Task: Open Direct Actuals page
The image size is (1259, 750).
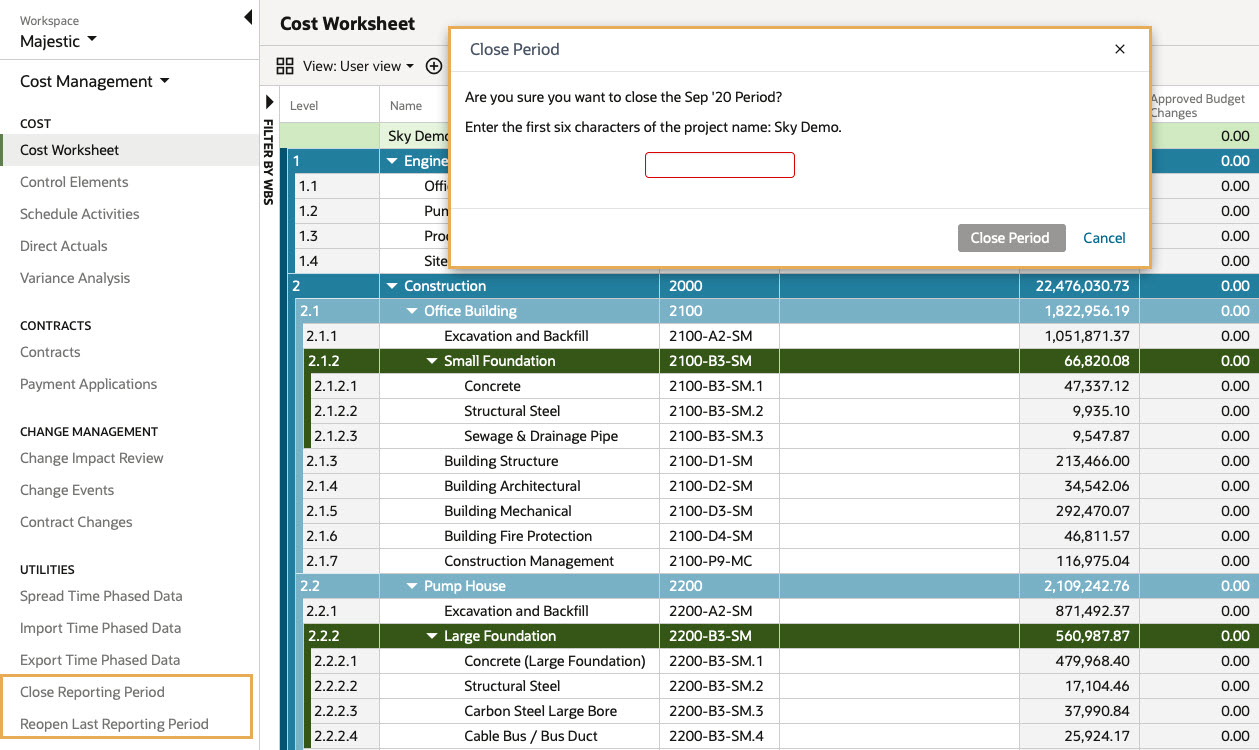Action: (x=64, y=246)
